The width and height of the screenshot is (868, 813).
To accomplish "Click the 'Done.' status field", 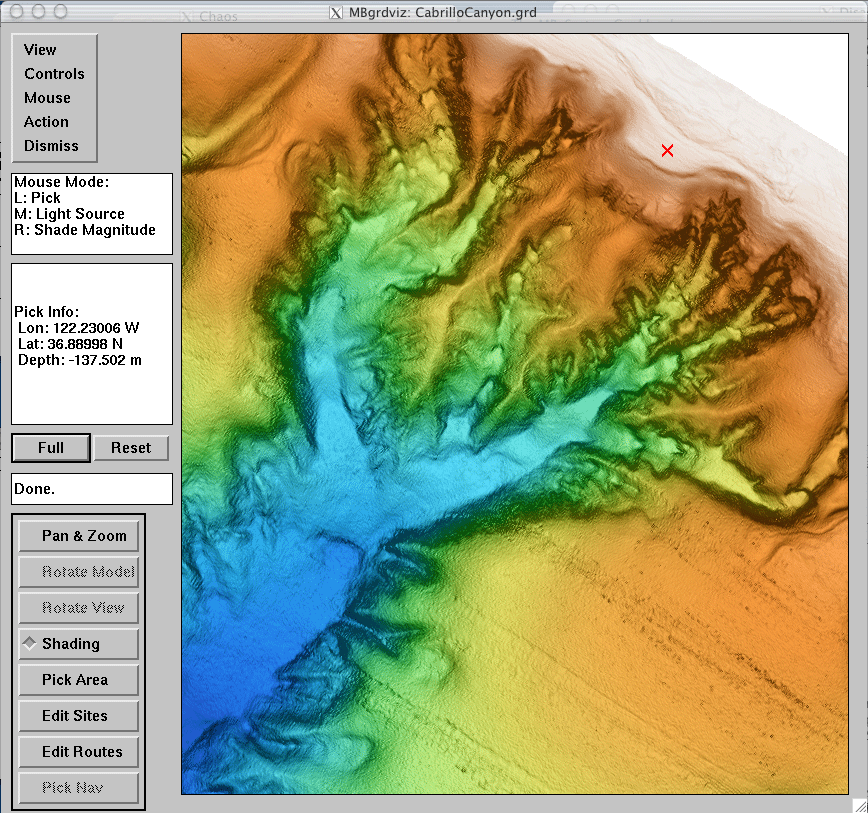I will tap(91, 489).
